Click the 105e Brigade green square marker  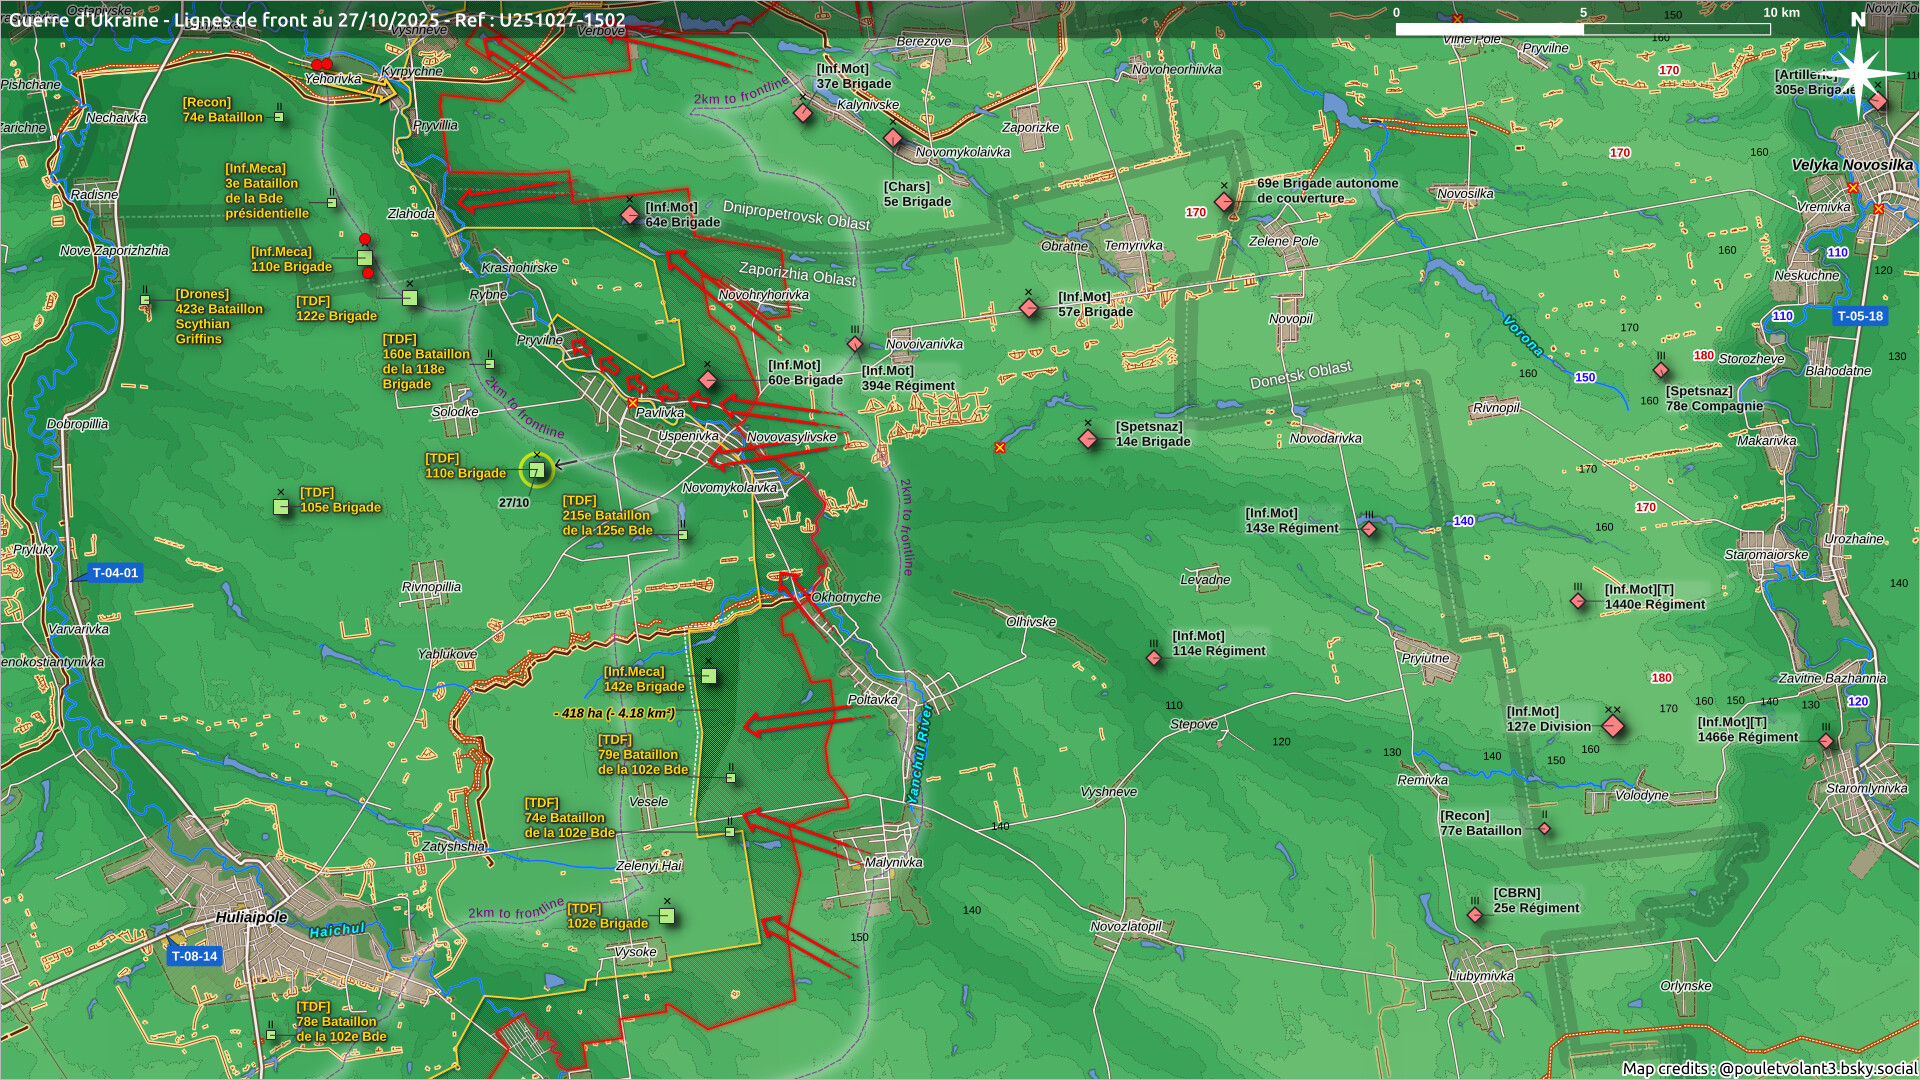coord(281,507)
